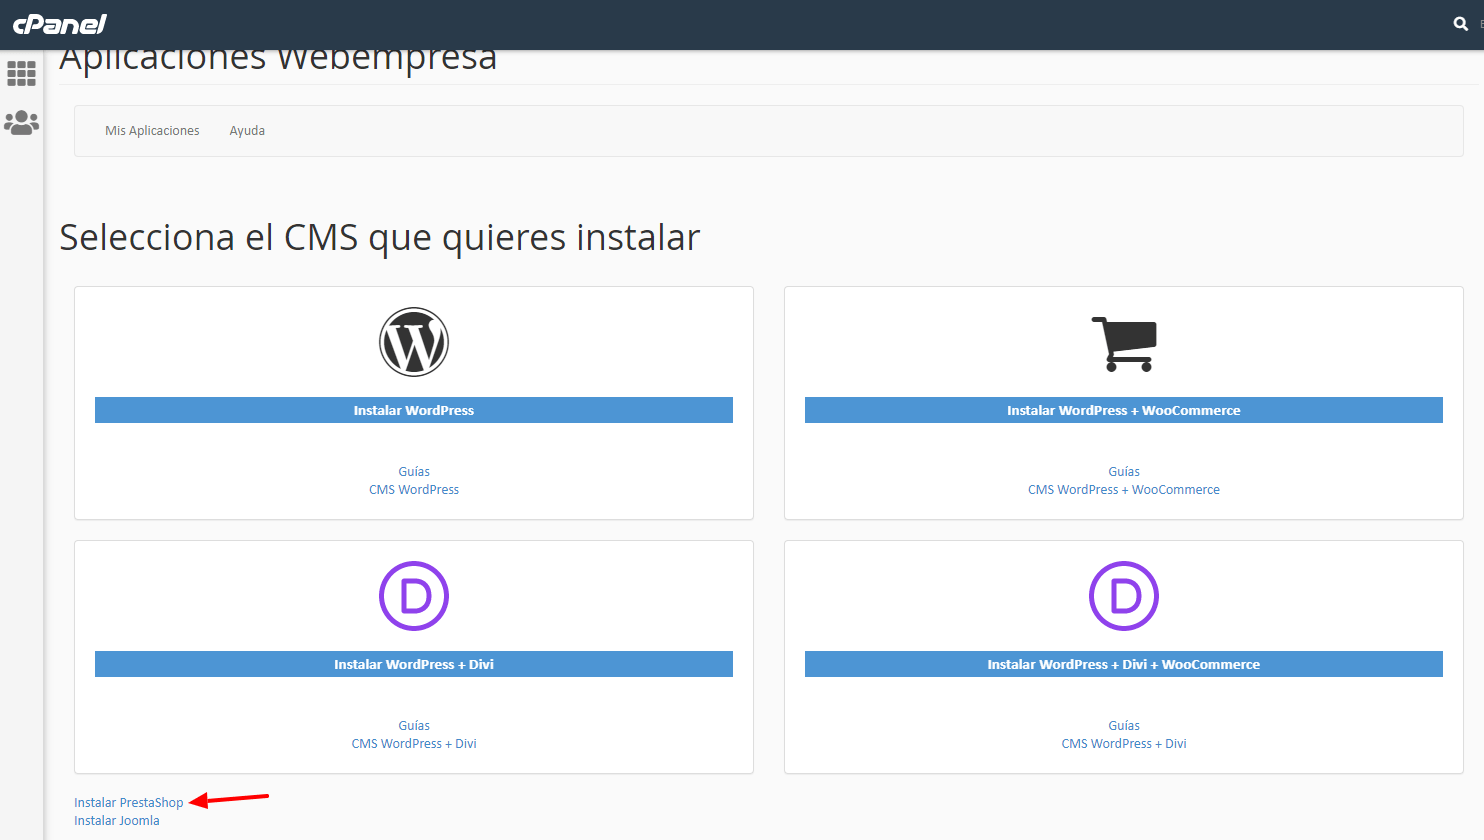Click the Divi logo in WordPress + Divi card
This screenshot has width=1484, height=840.
point(414,596)
